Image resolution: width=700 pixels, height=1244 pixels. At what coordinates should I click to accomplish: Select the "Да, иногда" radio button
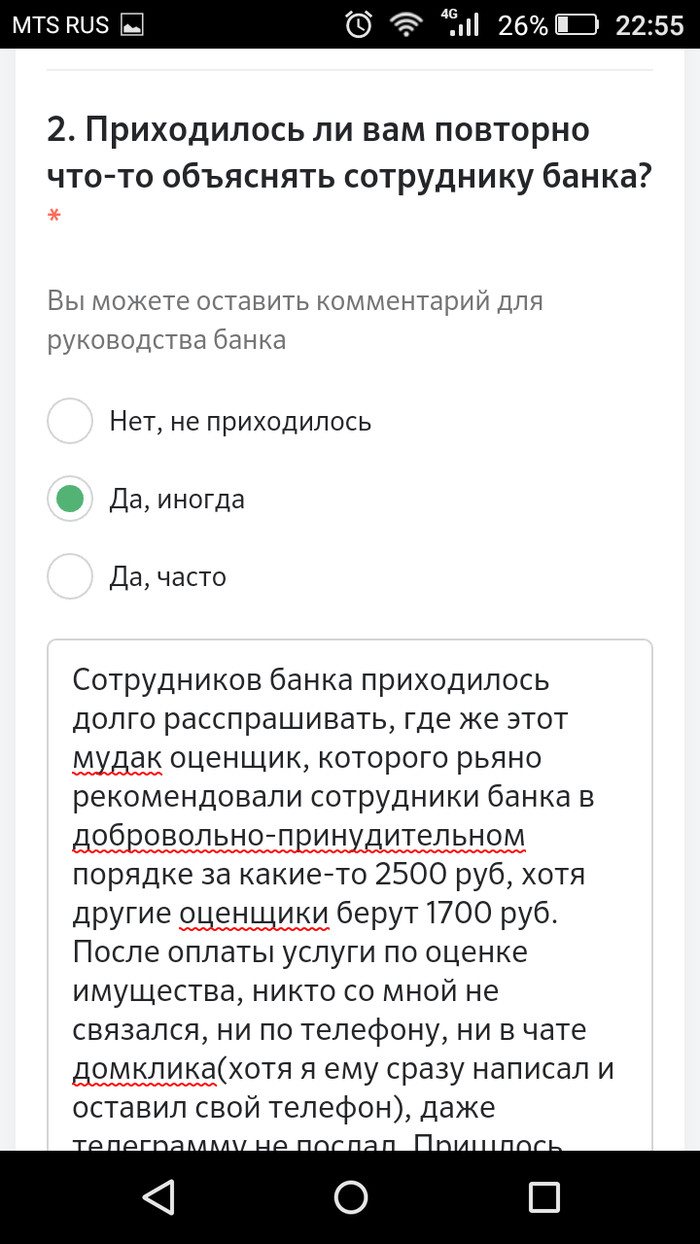(x=70, y=499)
